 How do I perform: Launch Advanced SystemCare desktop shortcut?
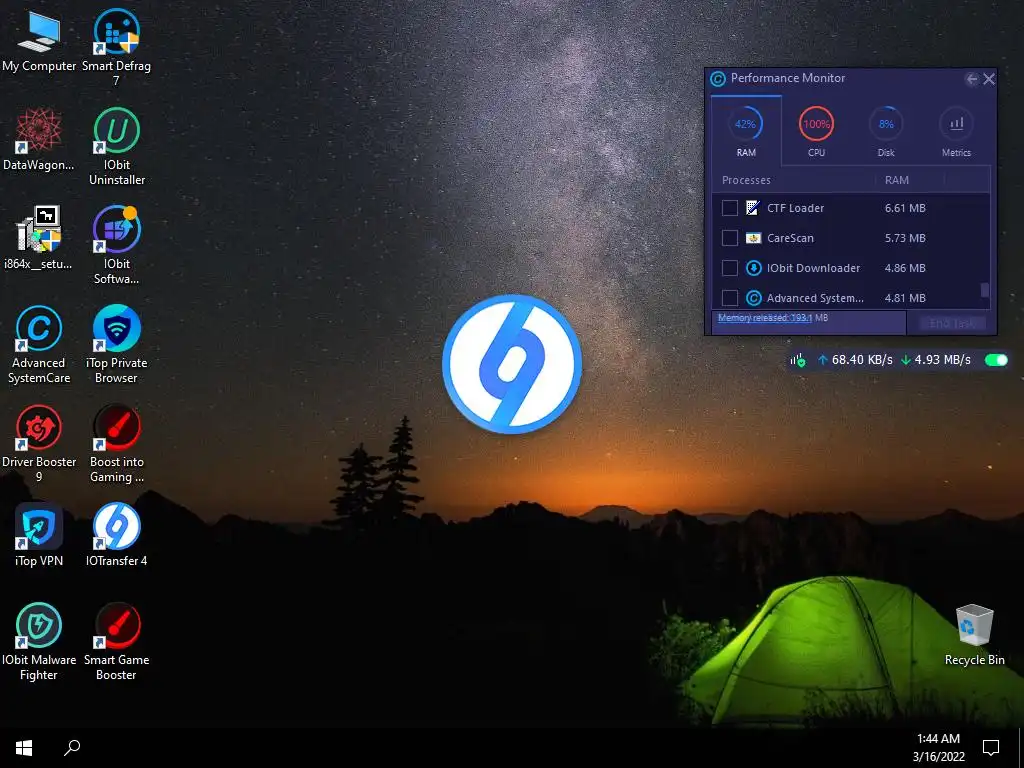pos(39,344)
